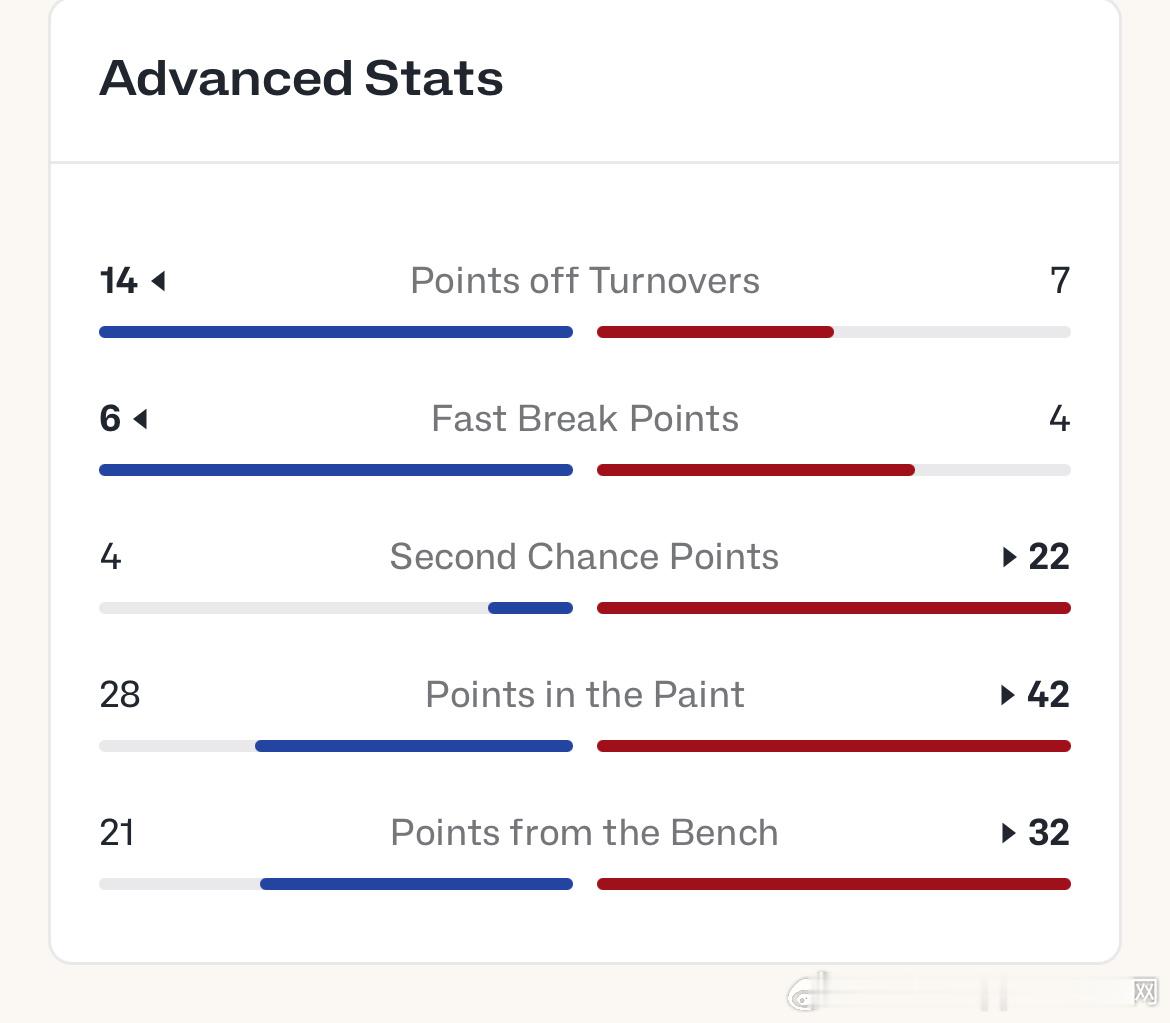Click the Advanced Stats heading
The height and width of the screenshot is (1023, 1170).
pyautogui.click(x=301, y=78)
